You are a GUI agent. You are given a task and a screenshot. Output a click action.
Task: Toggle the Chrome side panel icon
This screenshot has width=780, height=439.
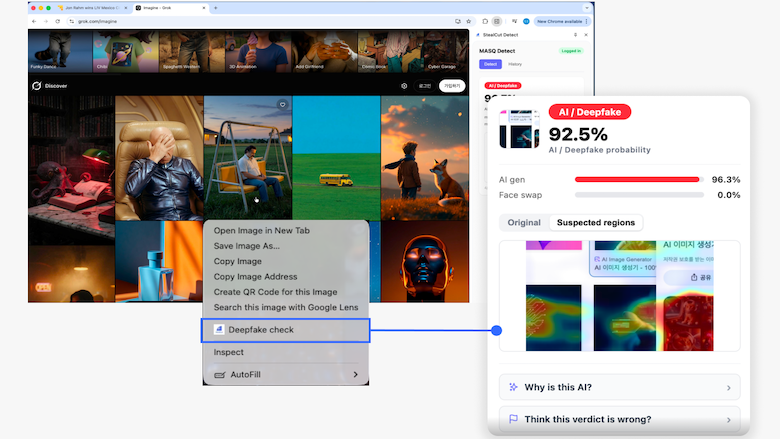coord(496,21)
